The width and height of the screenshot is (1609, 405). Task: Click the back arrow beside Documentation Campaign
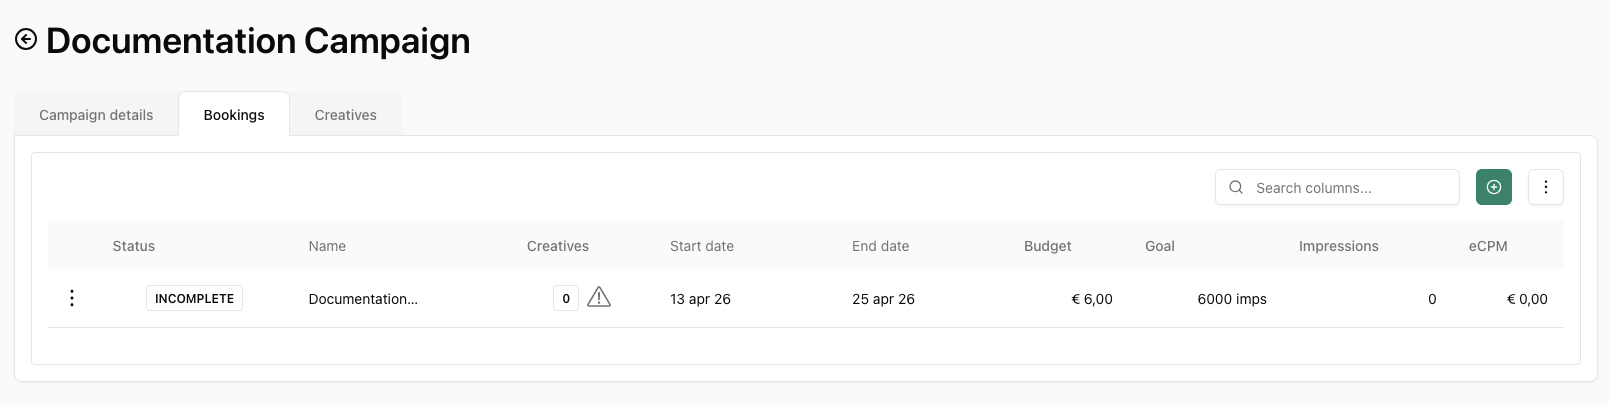pos(26,39)
